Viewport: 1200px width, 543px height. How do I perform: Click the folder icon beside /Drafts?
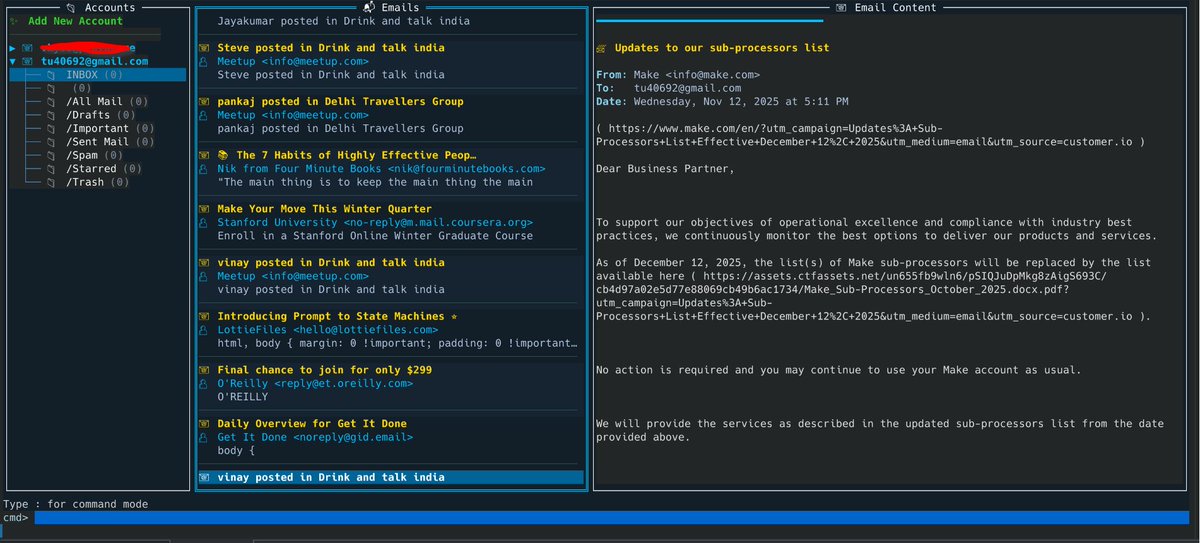point(50,115)
